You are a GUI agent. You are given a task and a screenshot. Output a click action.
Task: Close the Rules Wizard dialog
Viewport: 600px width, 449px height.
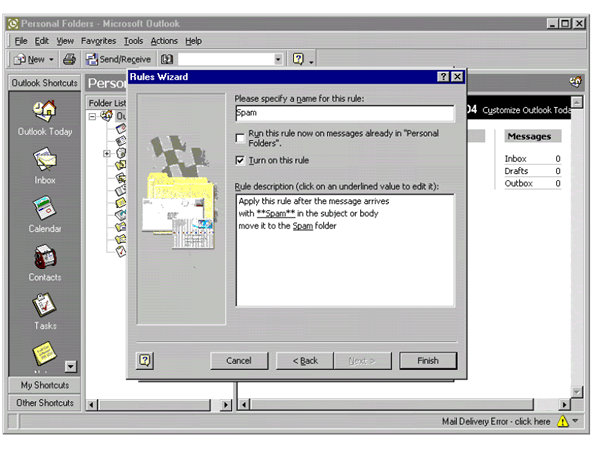457,77
